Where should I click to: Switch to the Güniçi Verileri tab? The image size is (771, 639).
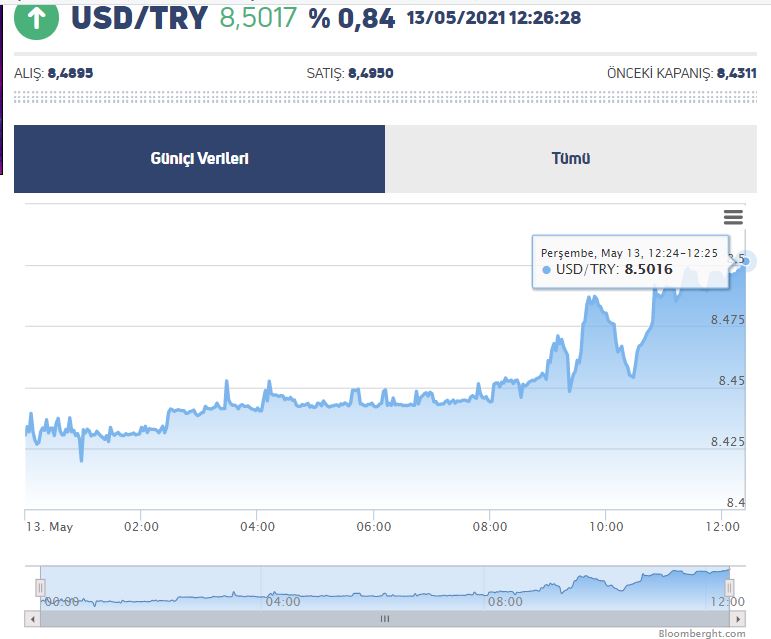click(x=199, y=159)
